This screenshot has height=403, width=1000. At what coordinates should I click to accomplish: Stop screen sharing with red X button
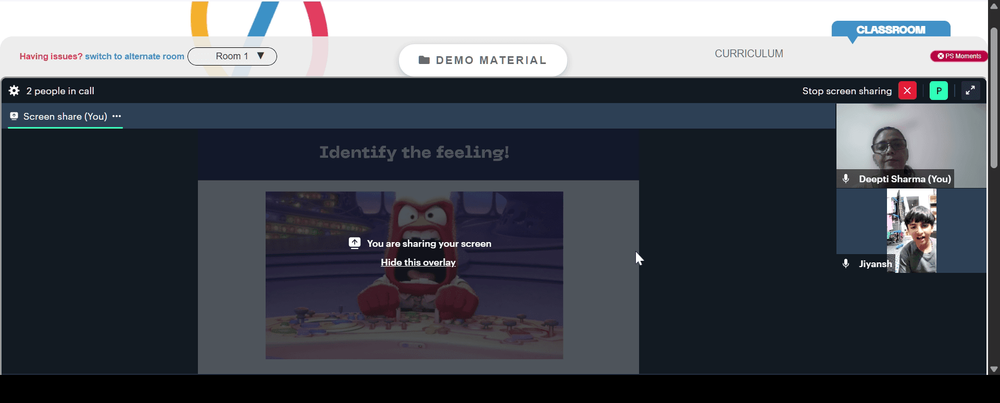click(x=907, y=91)
